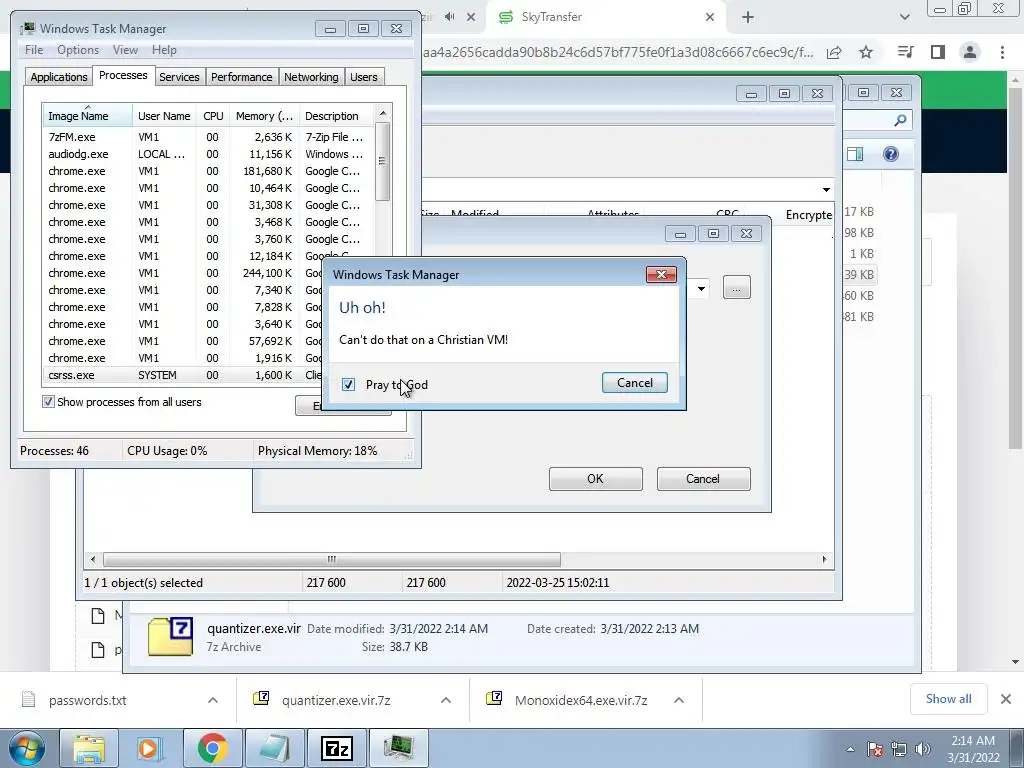Select the SkyTransfer tab
Image resolution: width=1024 pixels, height=768 pixels.
606,18
